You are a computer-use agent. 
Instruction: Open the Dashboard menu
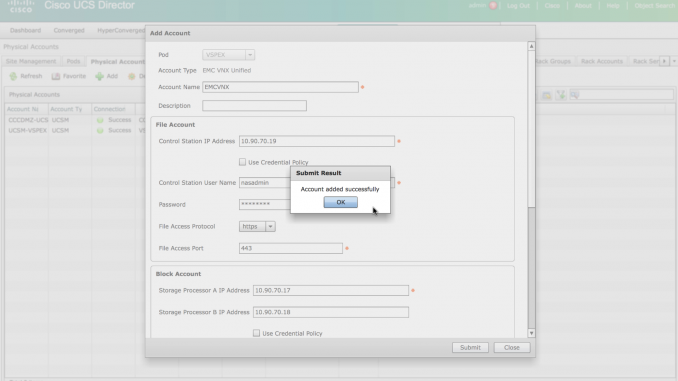click(26, 30)
